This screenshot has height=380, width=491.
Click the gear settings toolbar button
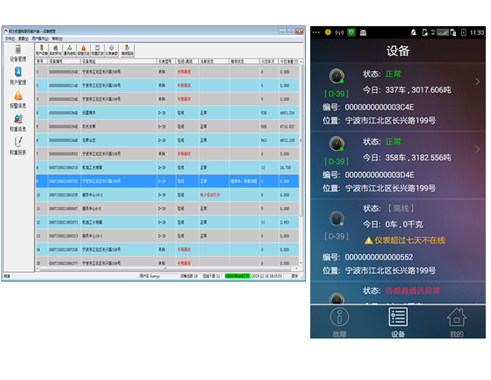[x=112, y=50]
